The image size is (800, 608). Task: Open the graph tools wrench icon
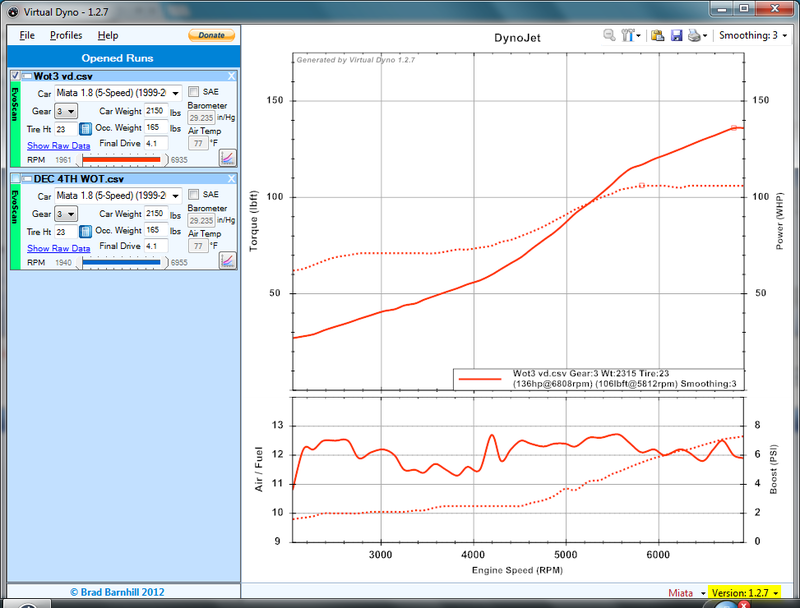[x=627, y=35]
